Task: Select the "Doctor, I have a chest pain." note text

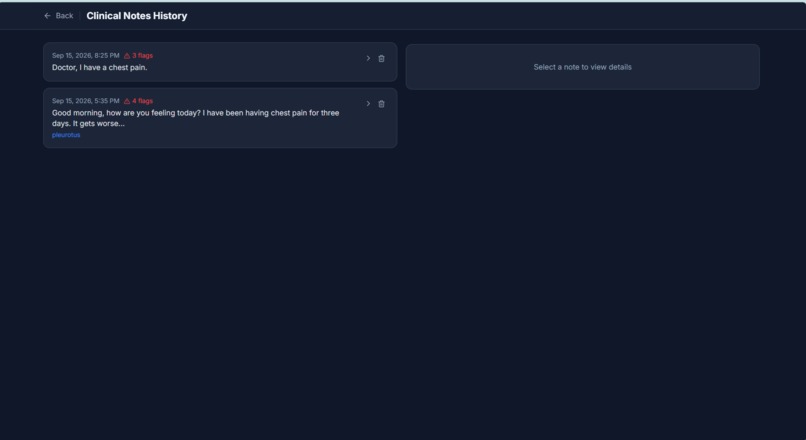Action: [99, 67]
